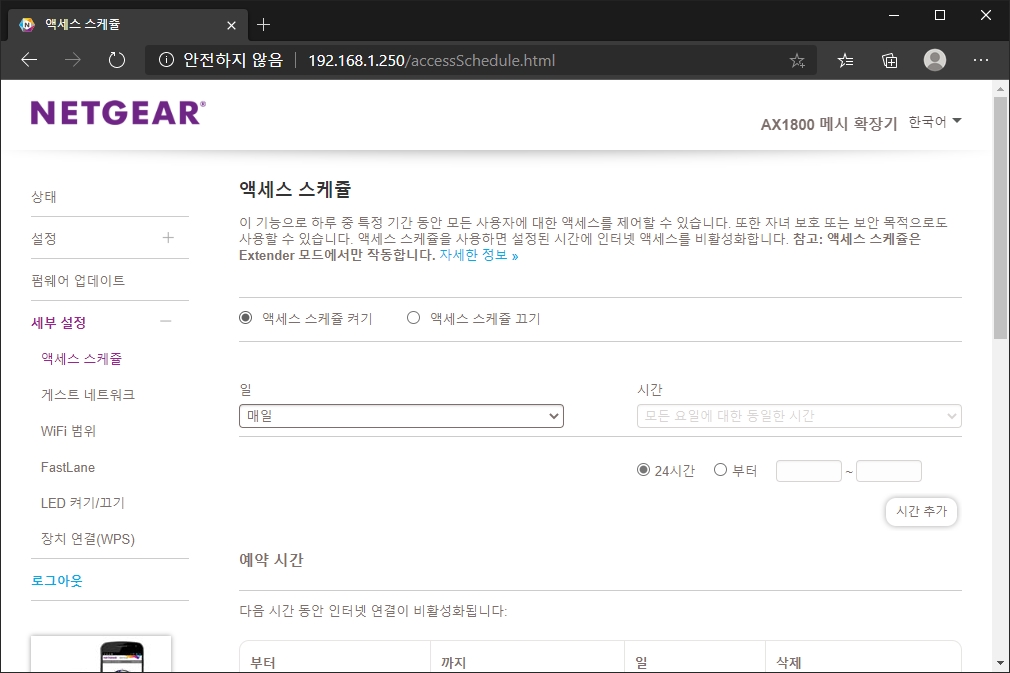Select 액세스 스케줄 켜기 radio button
1010x673 pixels.
tap(245, 318)
